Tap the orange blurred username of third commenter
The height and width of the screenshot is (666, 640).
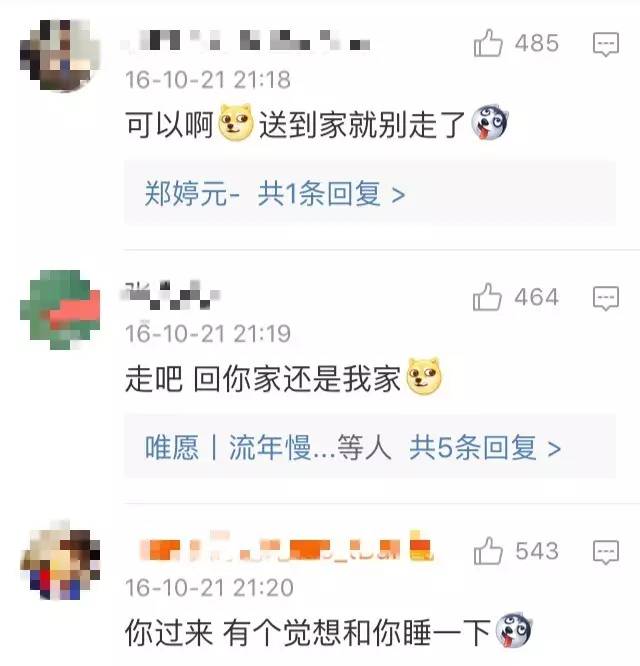point(287,547)
